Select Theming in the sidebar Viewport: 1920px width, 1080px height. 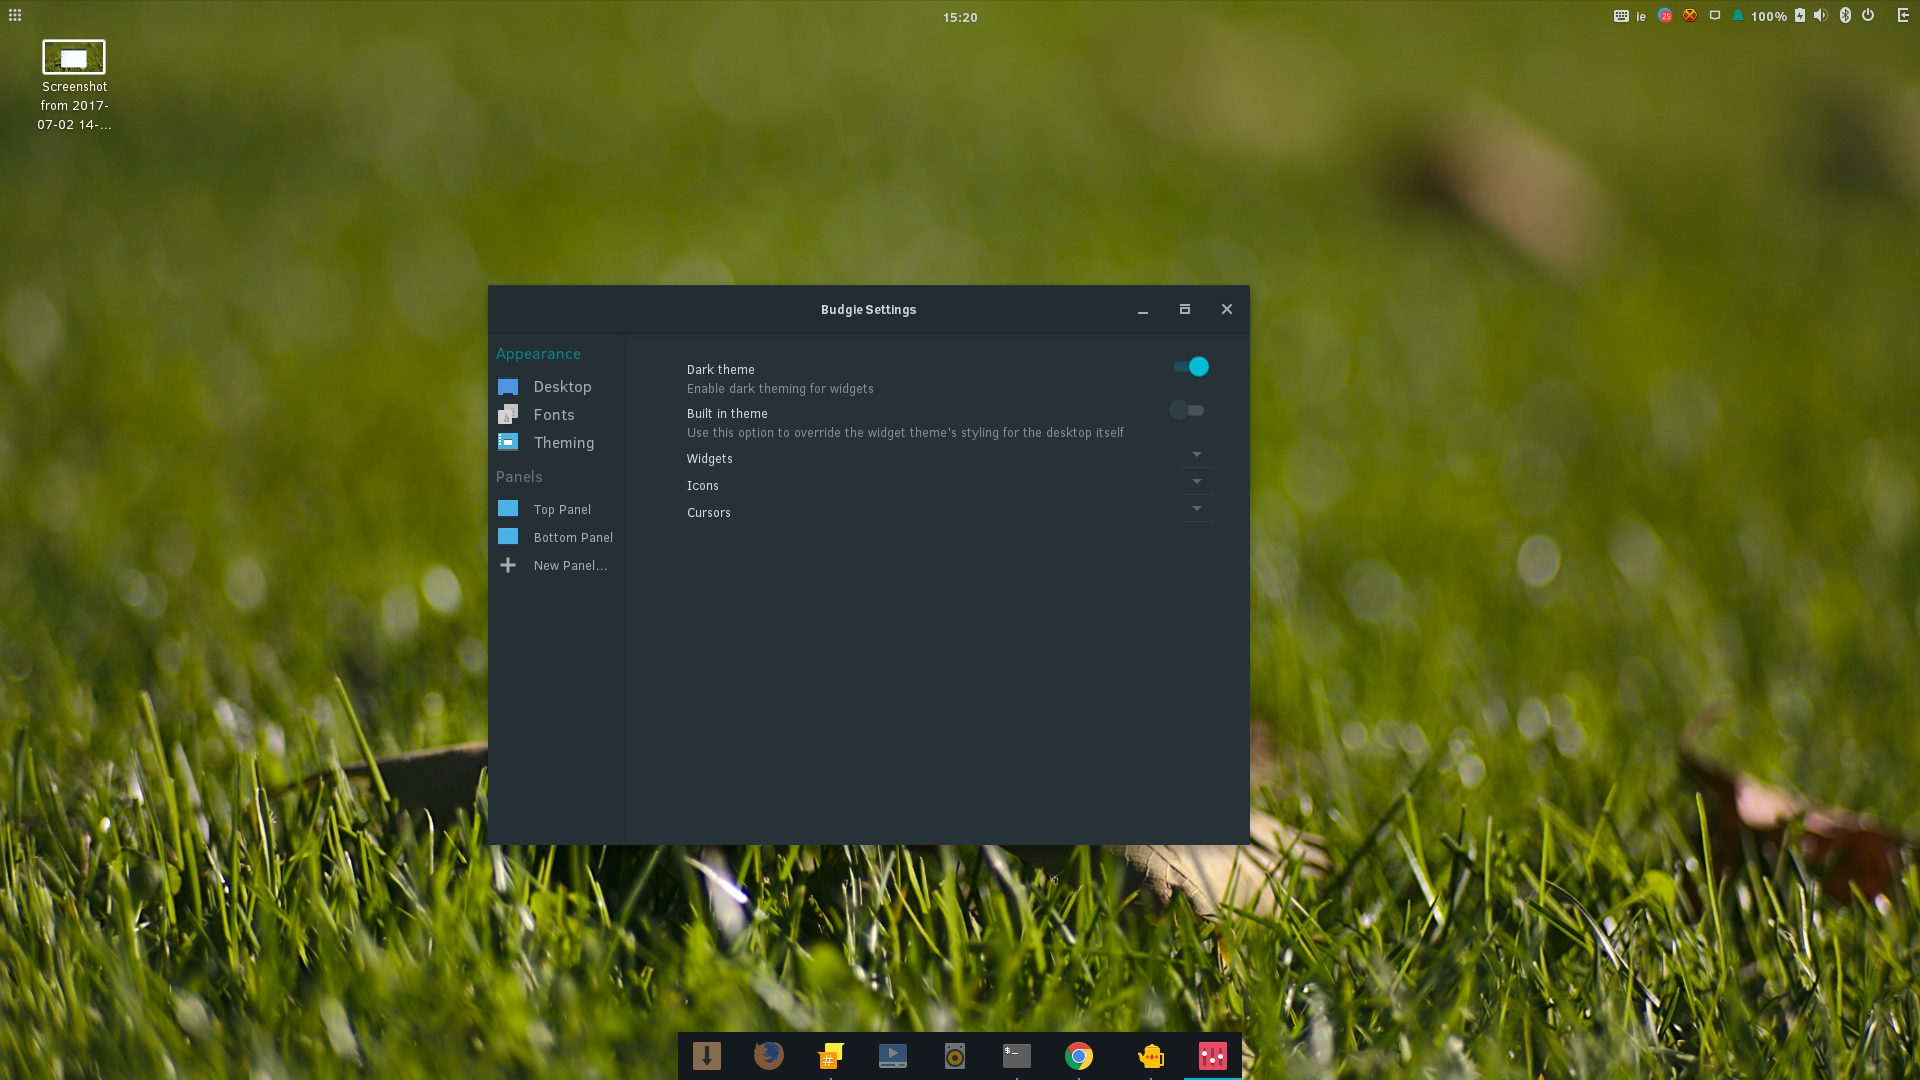[x=558, y=443]
